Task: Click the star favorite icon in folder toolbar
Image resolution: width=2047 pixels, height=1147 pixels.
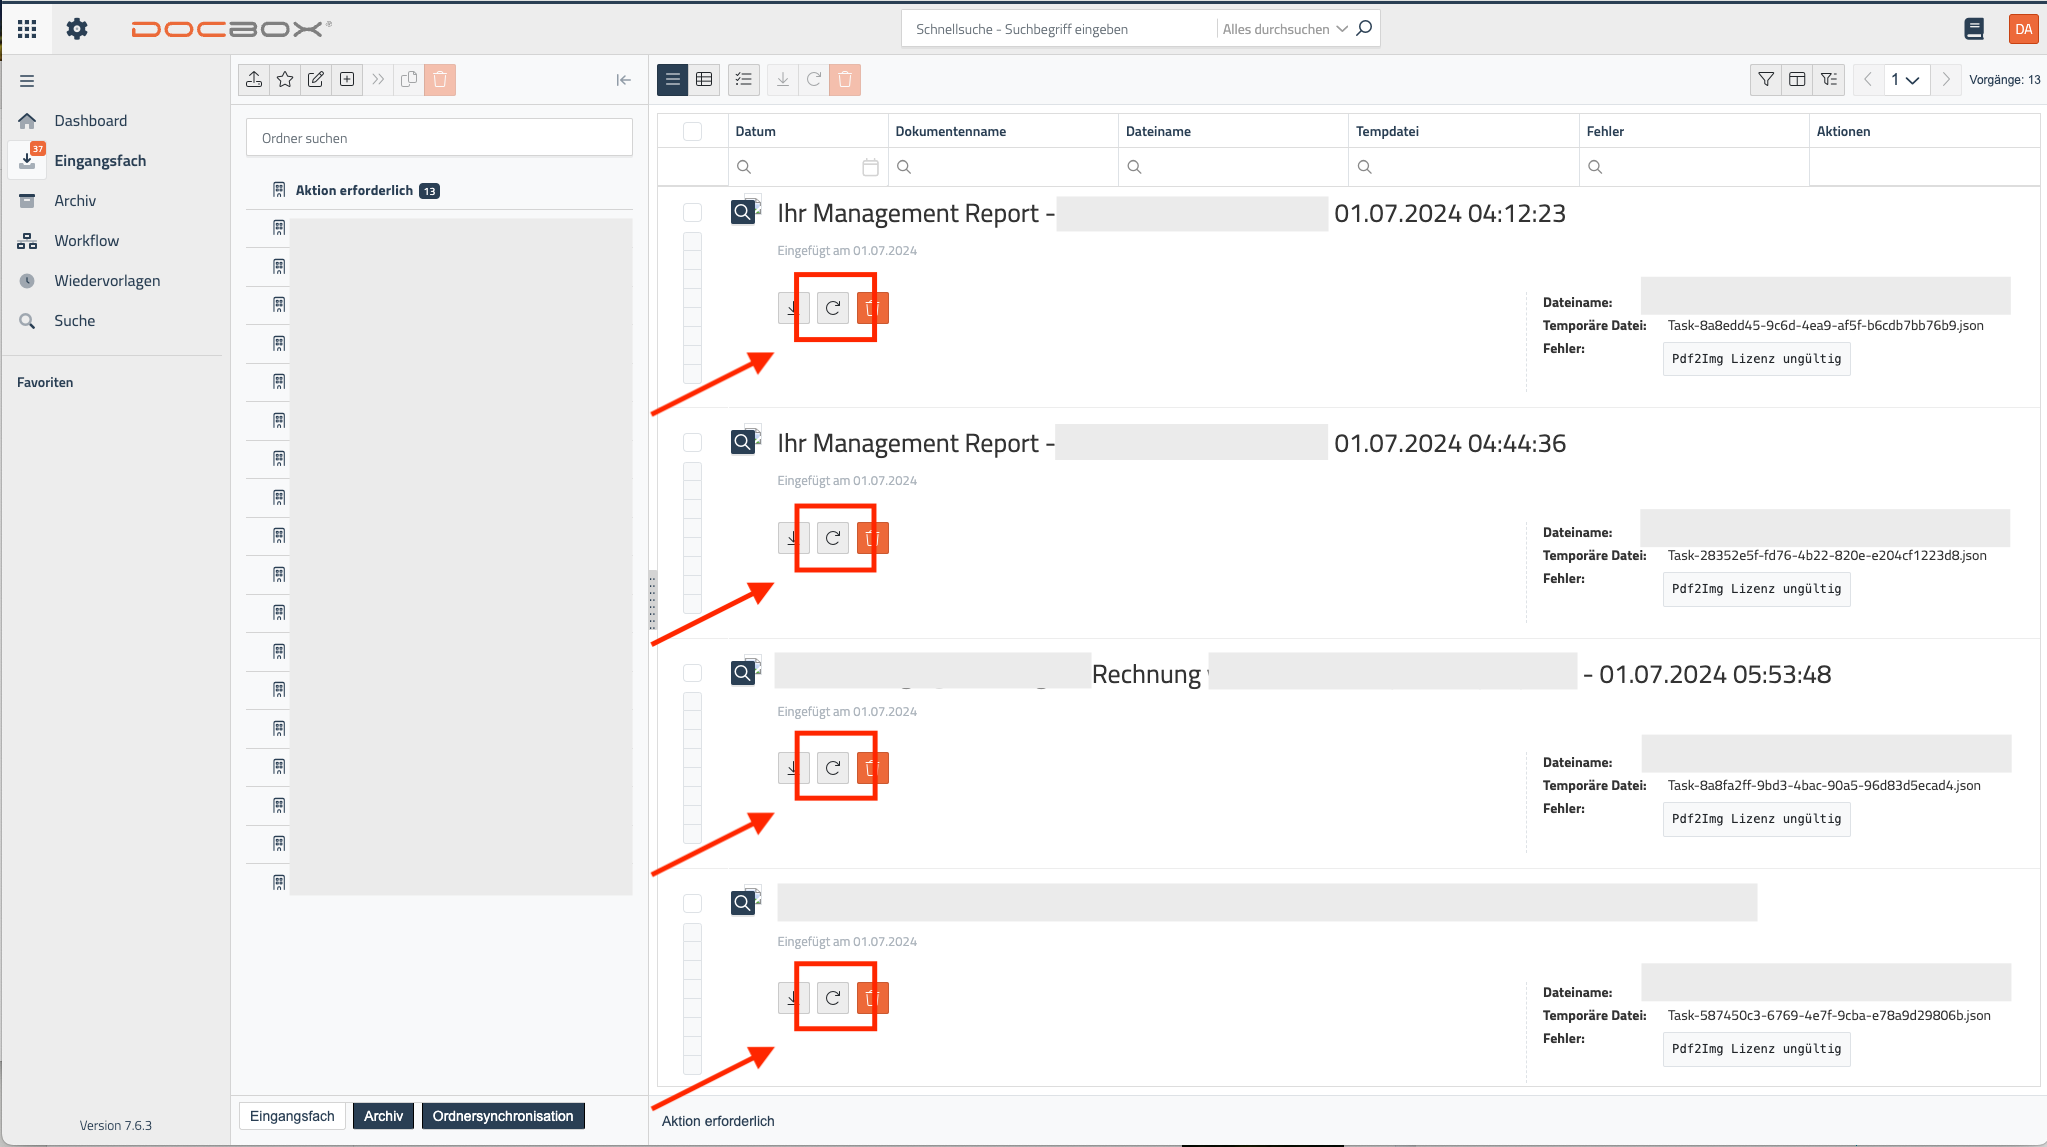Action: [x=285, y=80]
